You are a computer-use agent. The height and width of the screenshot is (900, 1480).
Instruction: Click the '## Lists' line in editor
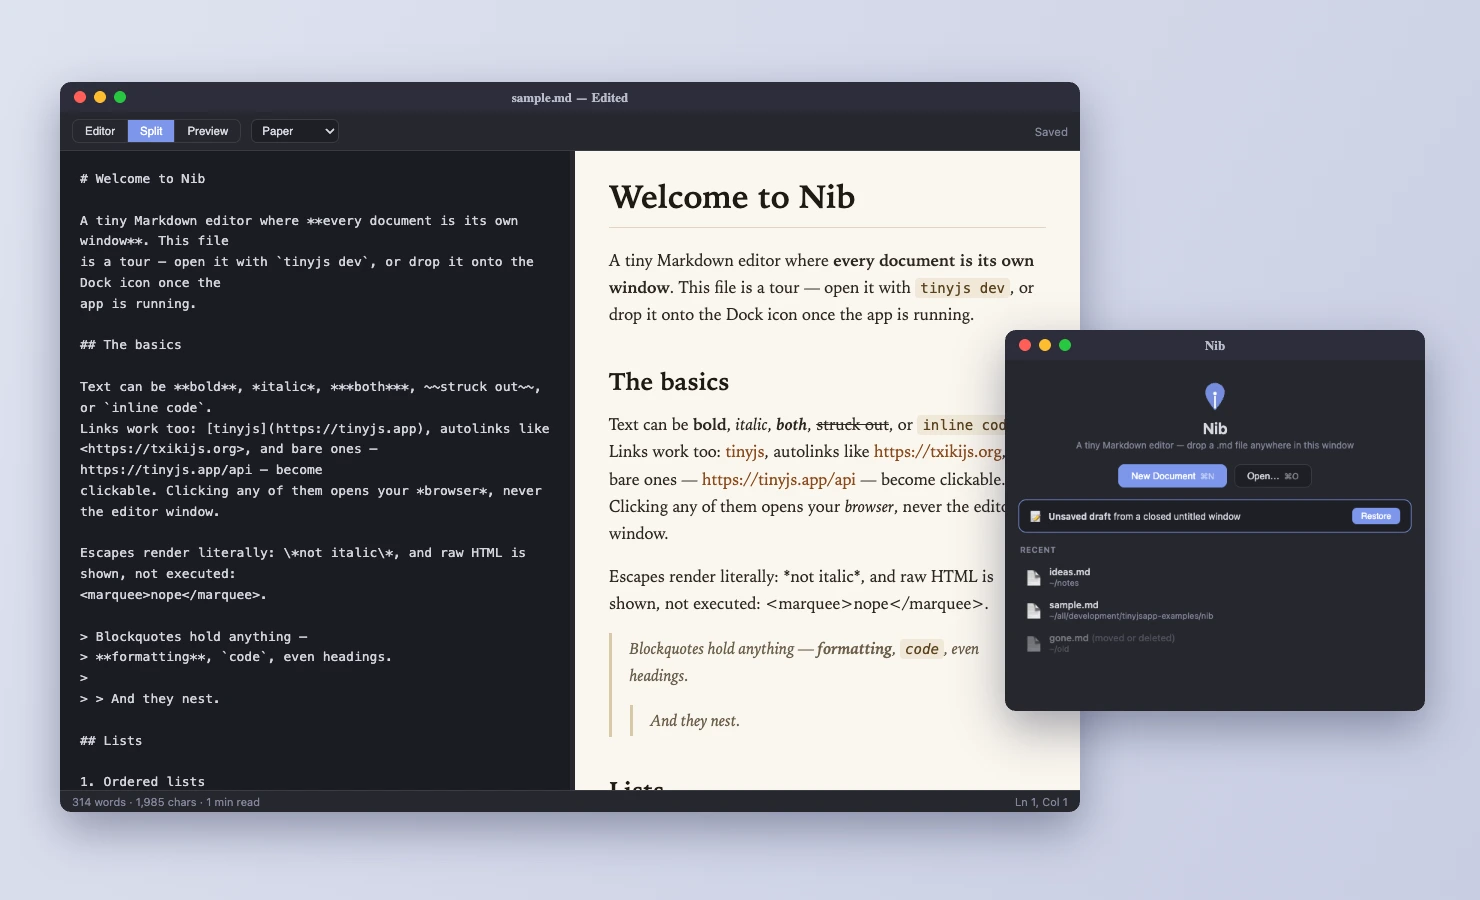(x=111, y=741)
